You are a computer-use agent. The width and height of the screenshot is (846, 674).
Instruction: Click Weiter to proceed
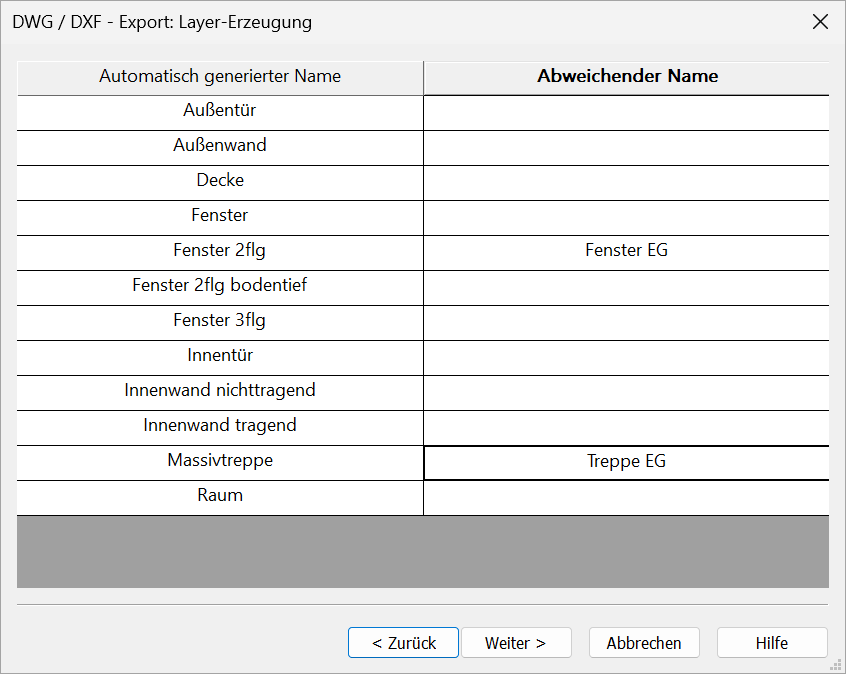(516, 642)
